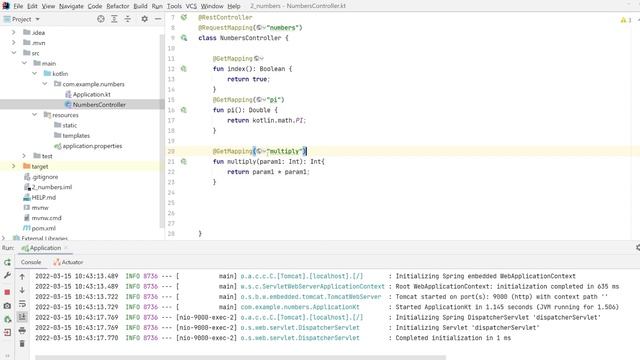Click the down arrow in console toolbar
This screenshot has height=360, width=640.
tap(22, 290)
